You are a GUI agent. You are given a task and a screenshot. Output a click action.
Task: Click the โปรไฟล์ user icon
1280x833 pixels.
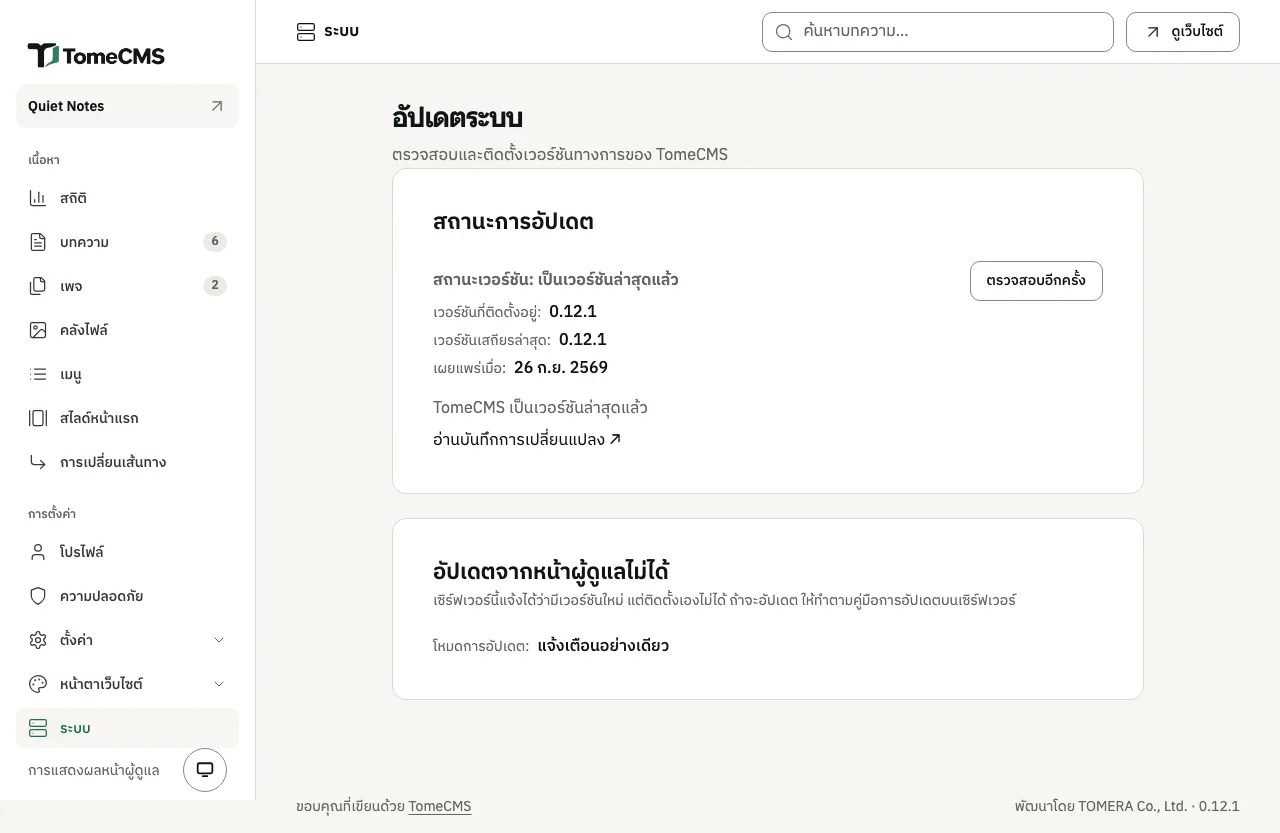point(38,552)
